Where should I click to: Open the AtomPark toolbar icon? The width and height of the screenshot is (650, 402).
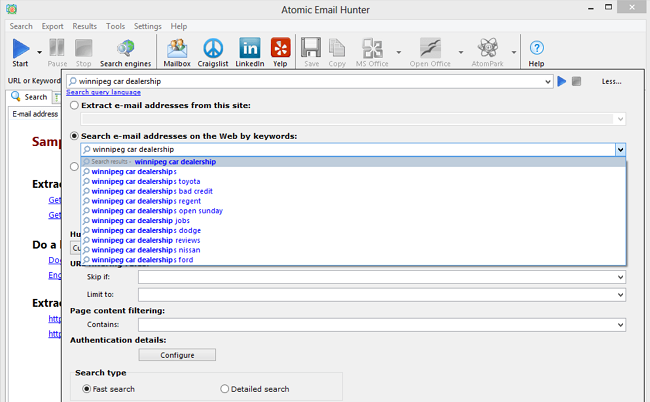coord(489,50)
